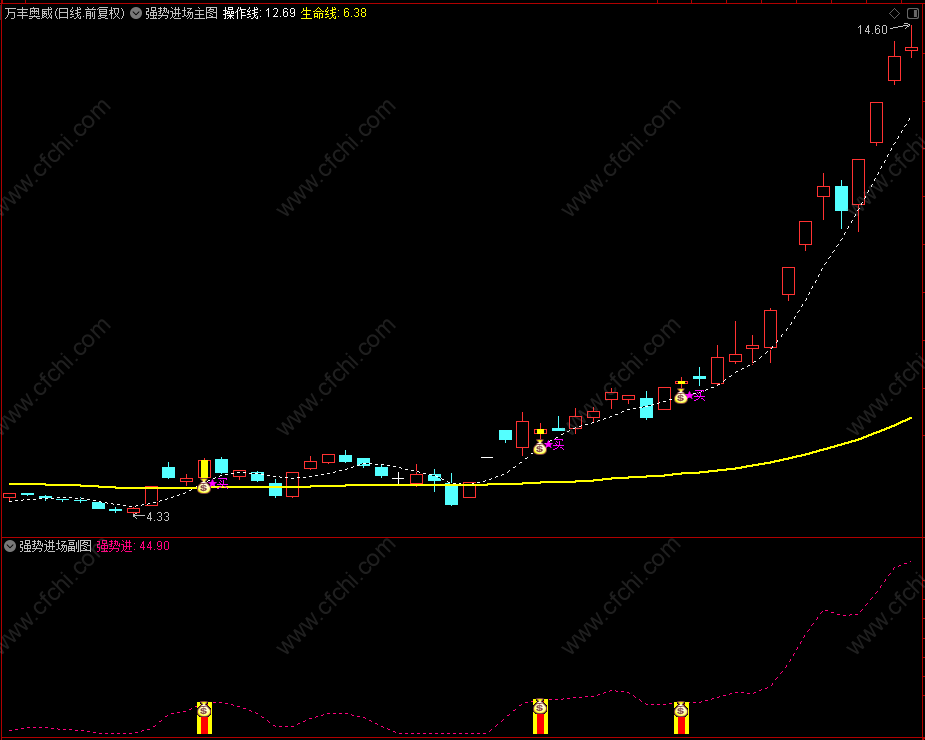Click the middle money bag buy signal icon in main chart
Image resolution: width=925 pixels, height=740 pixels.
coord(540,447)
